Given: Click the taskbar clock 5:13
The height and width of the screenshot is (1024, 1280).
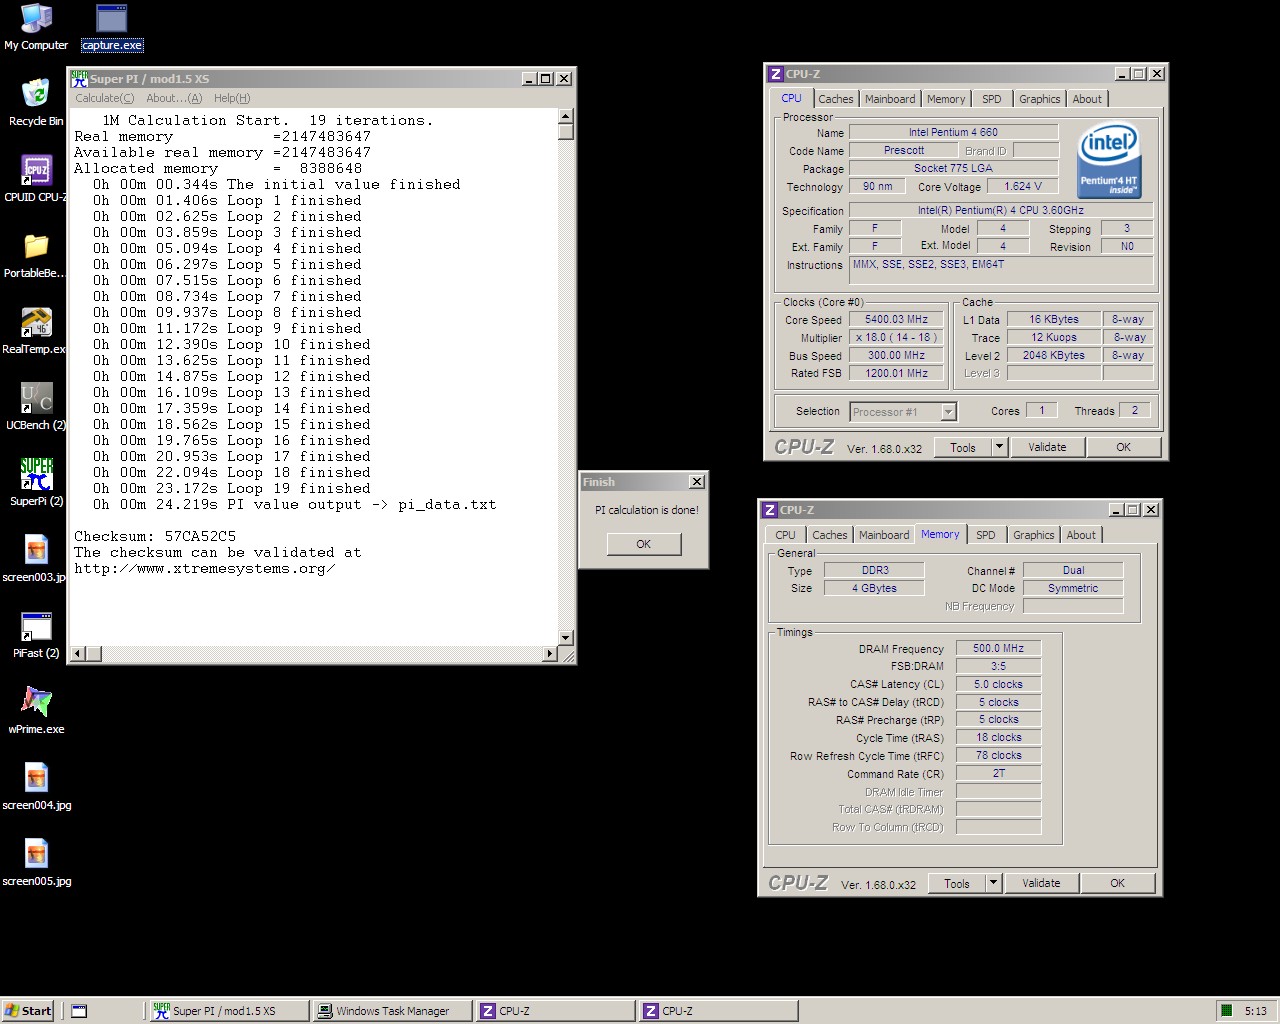Looking at the screenshot, I should [x=1255, y=1011].
